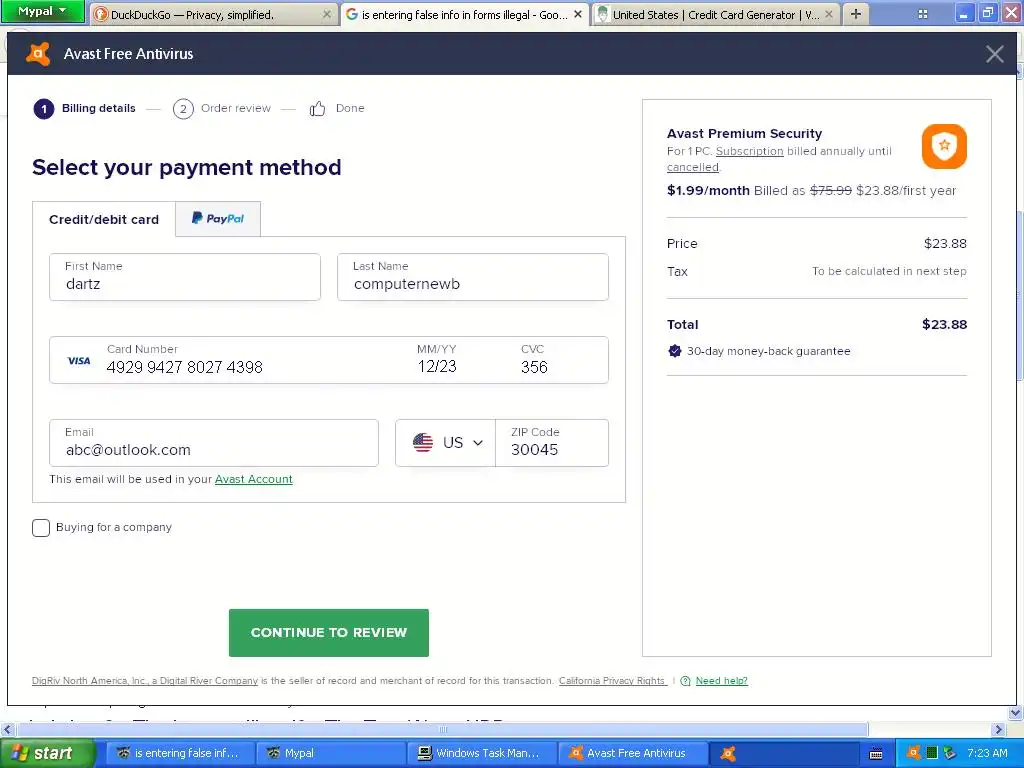
Task: Click the MM/YY expiry field
Action: point(437,360)
